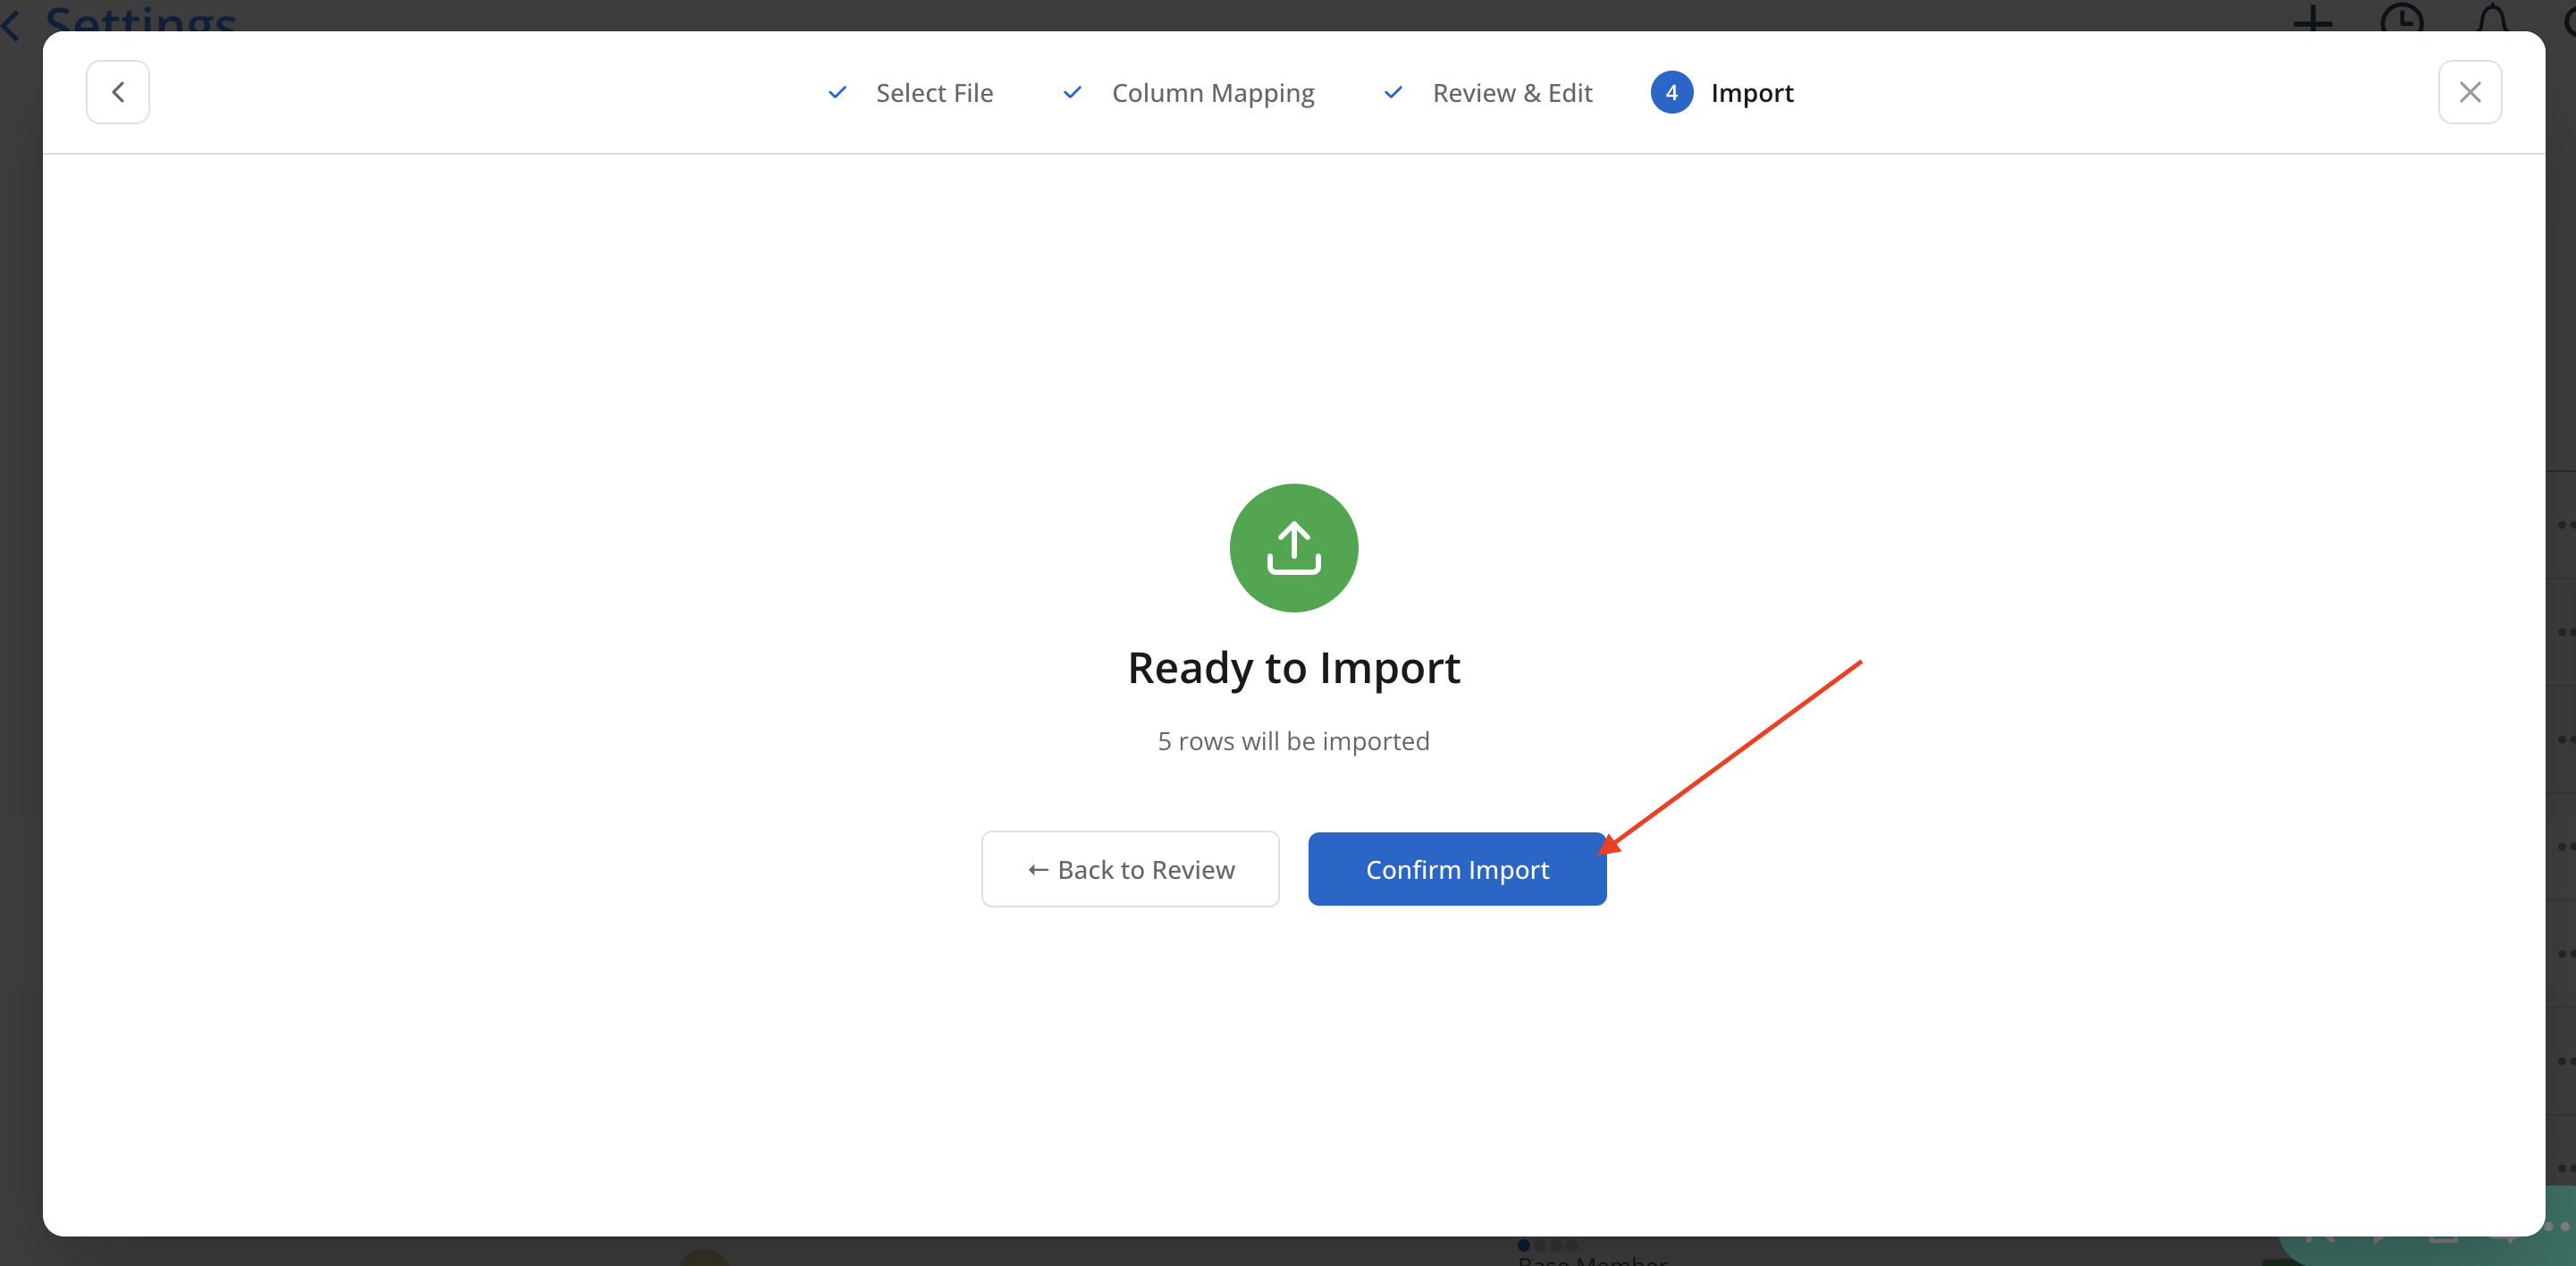
Task: Click the checkmark beside Column Mapping
Action: [x=1072, y=92]
